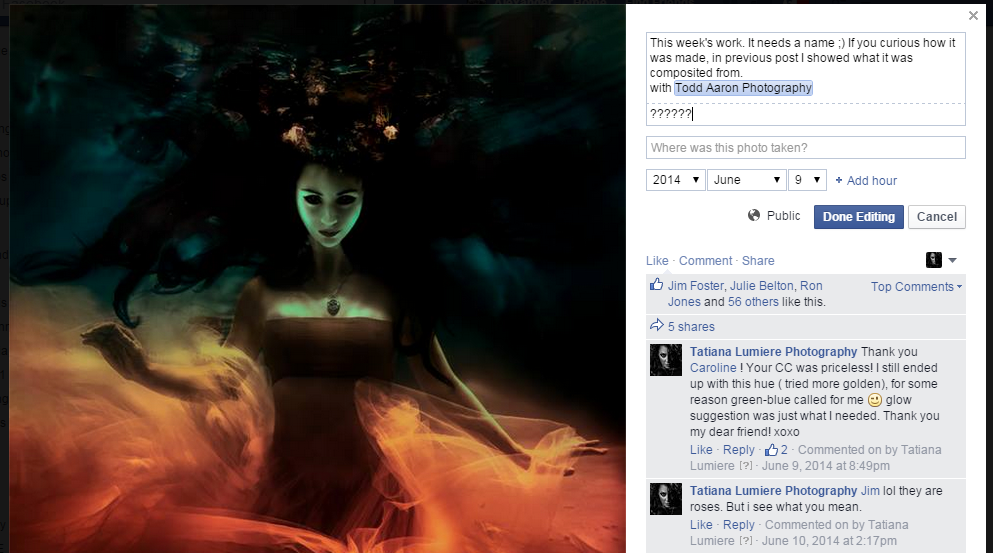Click the commenting-as profile avatar
Screen dimensions: 993x553
(933, 260)
